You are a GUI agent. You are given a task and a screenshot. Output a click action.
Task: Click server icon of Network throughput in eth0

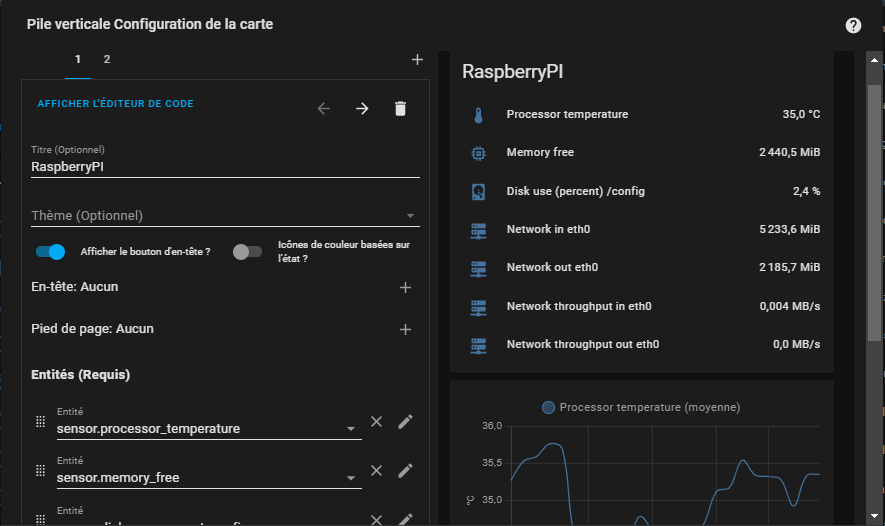tap(478, 307)
